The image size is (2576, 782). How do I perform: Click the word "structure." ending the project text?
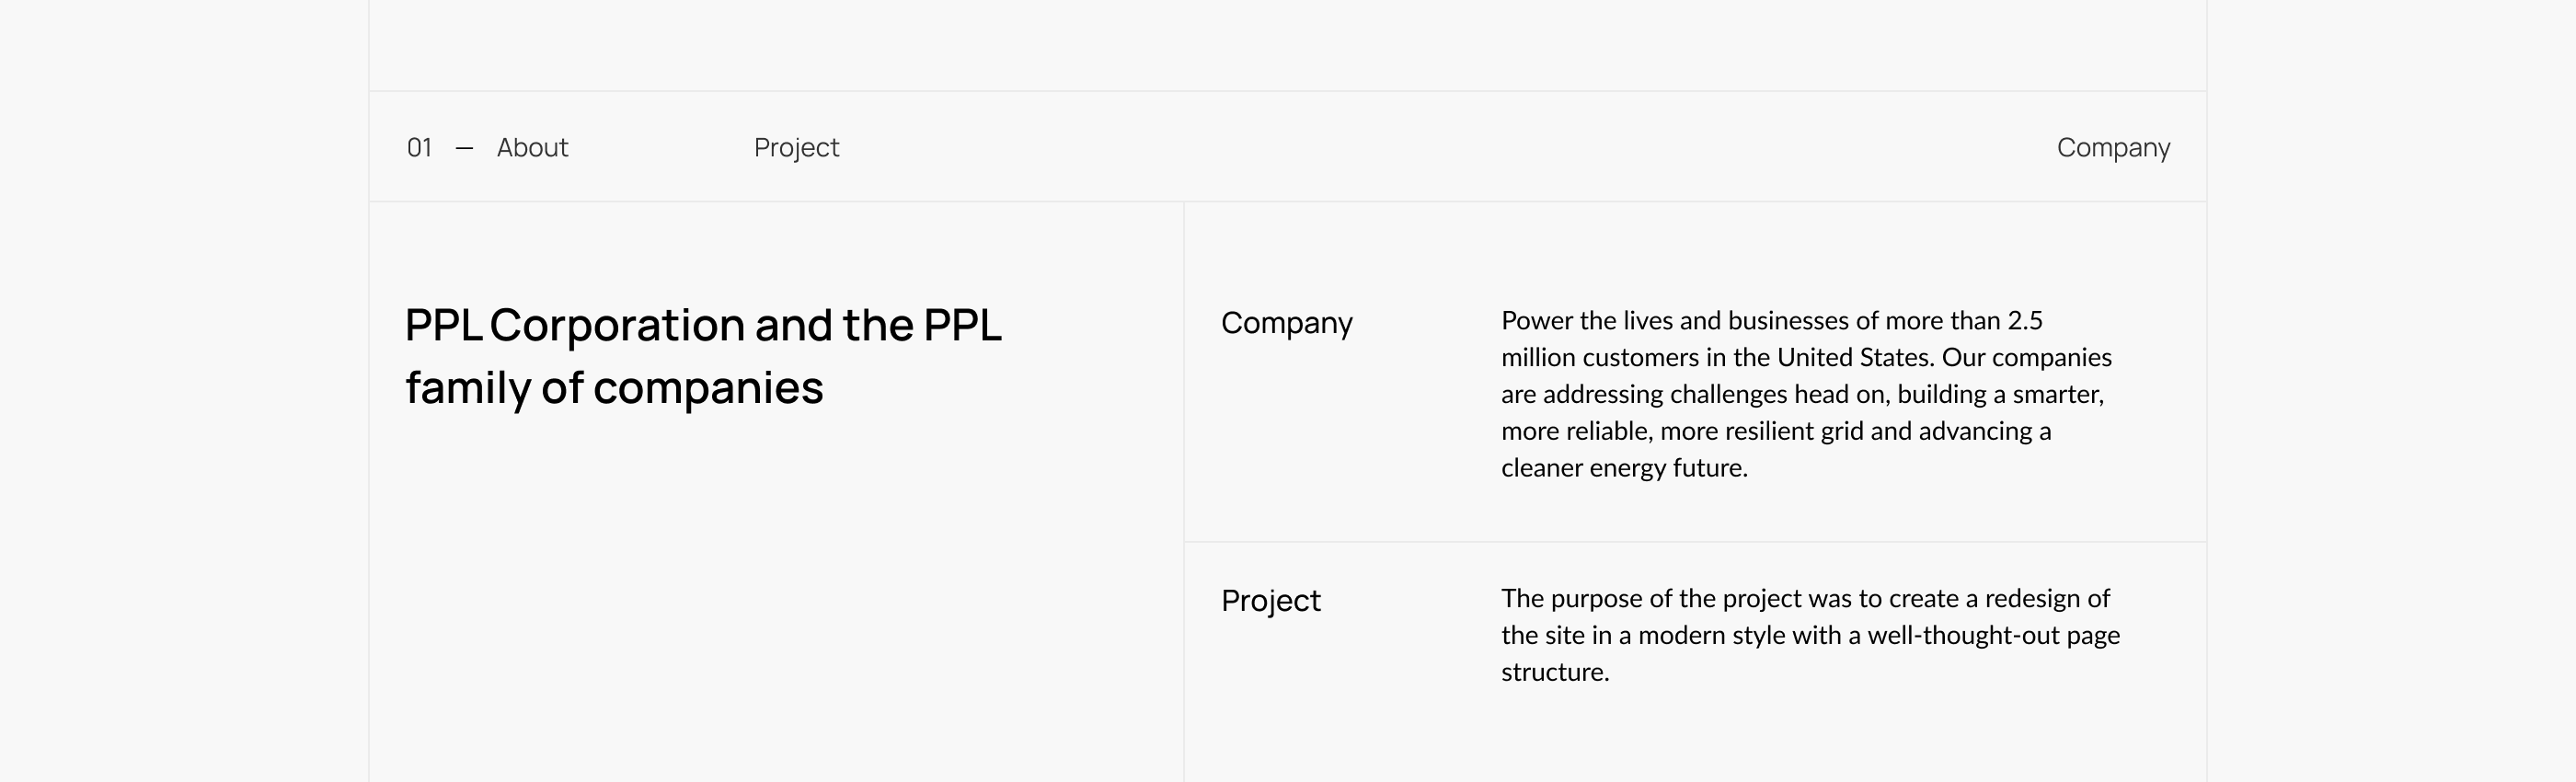point(1554,673)
